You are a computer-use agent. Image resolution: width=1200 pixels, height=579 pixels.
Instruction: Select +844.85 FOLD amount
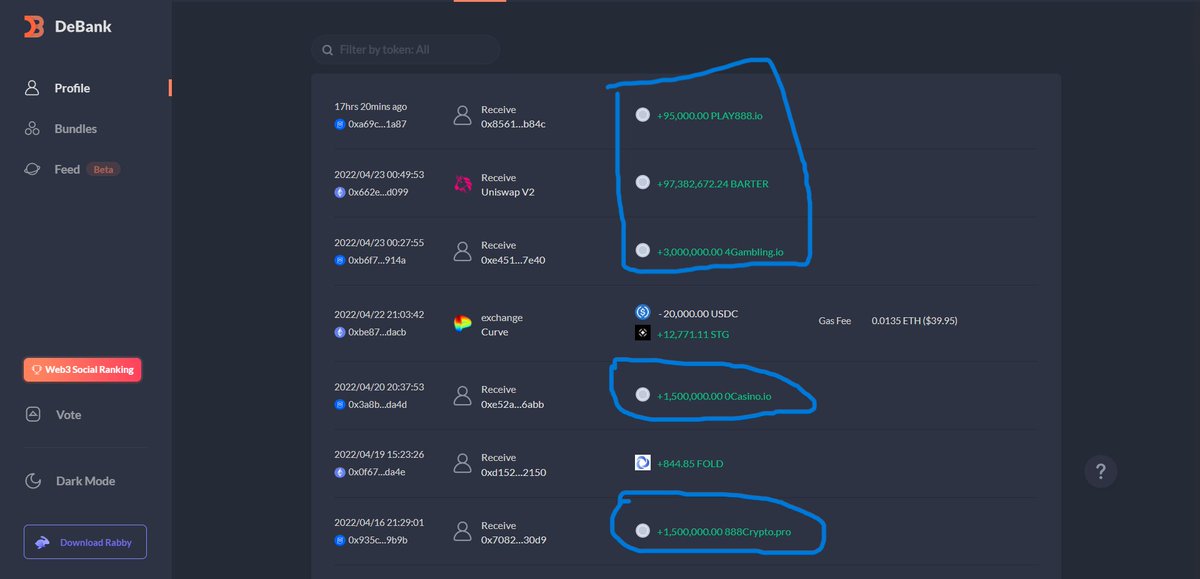click(690, 464)
